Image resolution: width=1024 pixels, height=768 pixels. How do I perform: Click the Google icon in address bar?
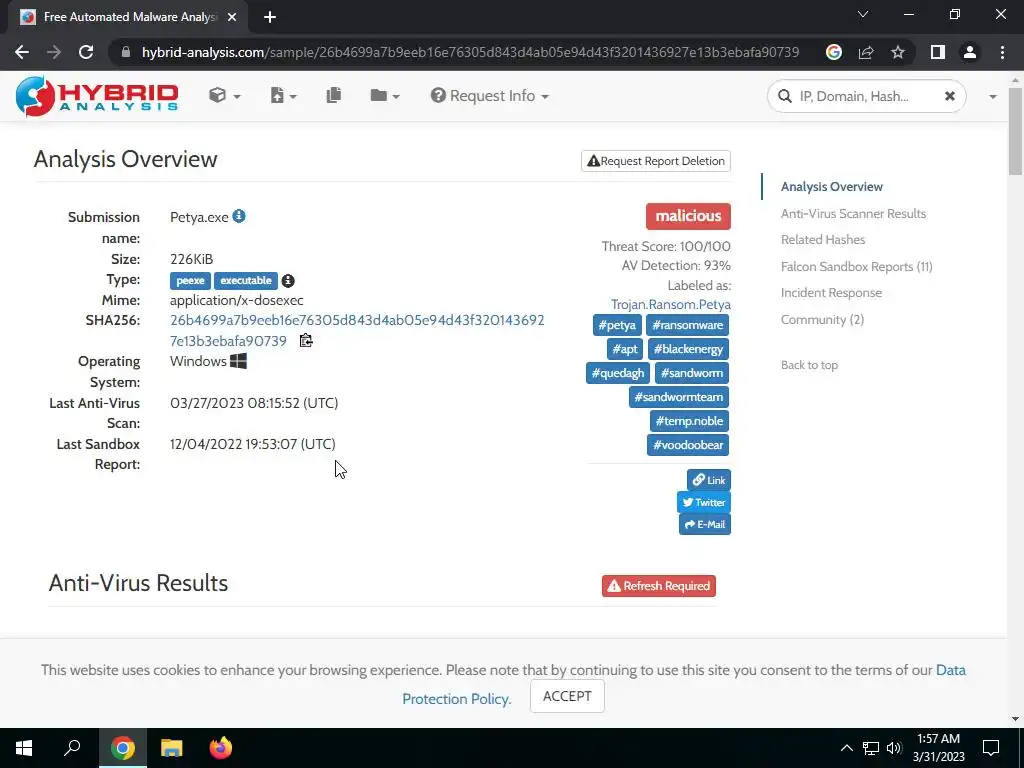834,52
